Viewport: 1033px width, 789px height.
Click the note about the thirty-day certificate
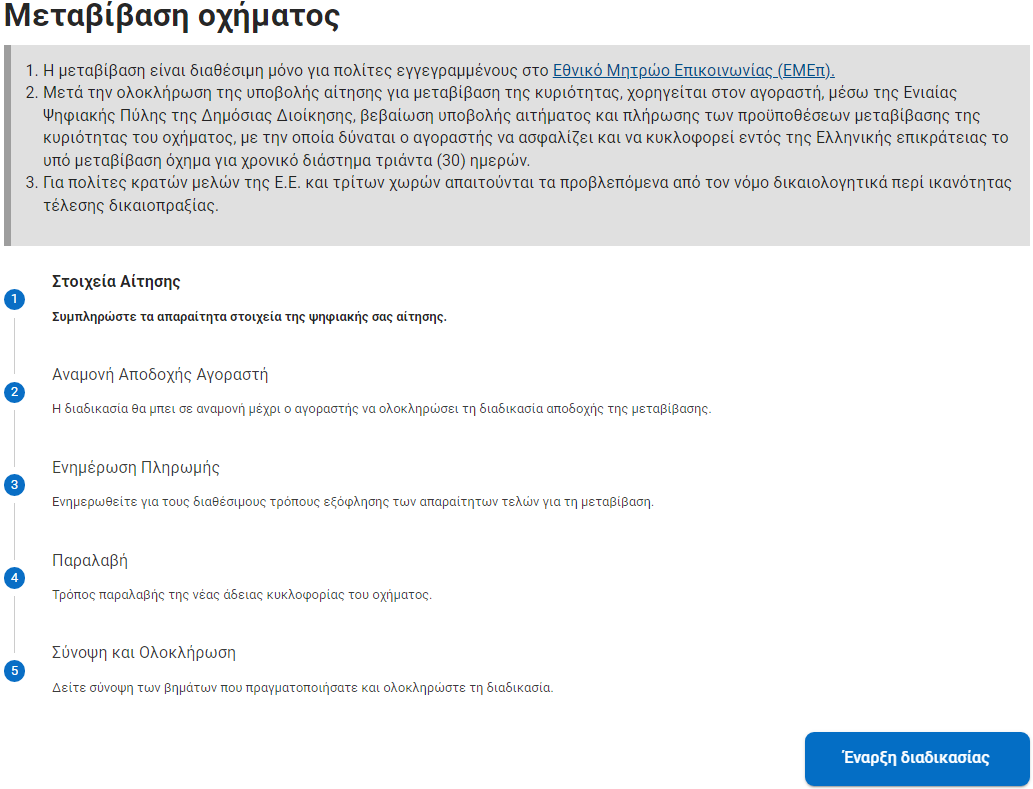click(520, 127)
